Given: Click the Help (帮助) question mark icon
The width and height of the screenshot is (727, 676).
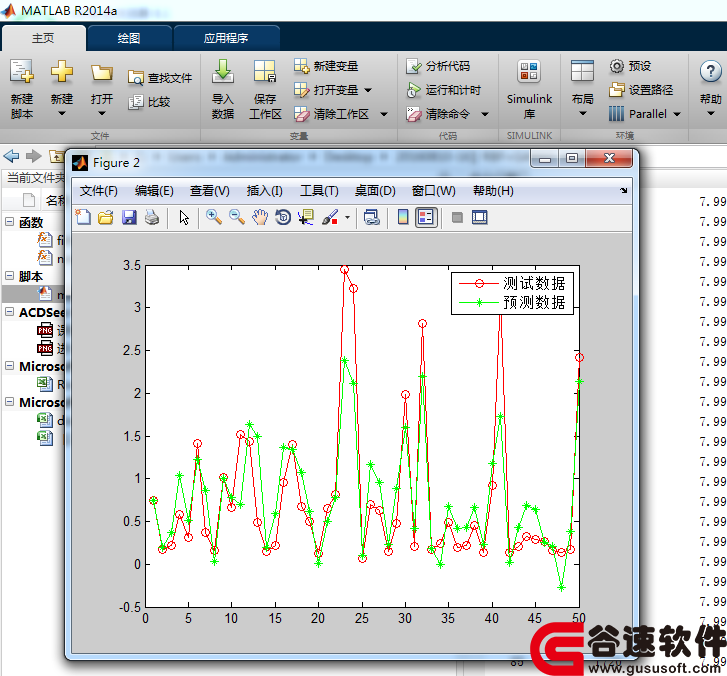Looking at the screenshot, I should click(710, 72).
